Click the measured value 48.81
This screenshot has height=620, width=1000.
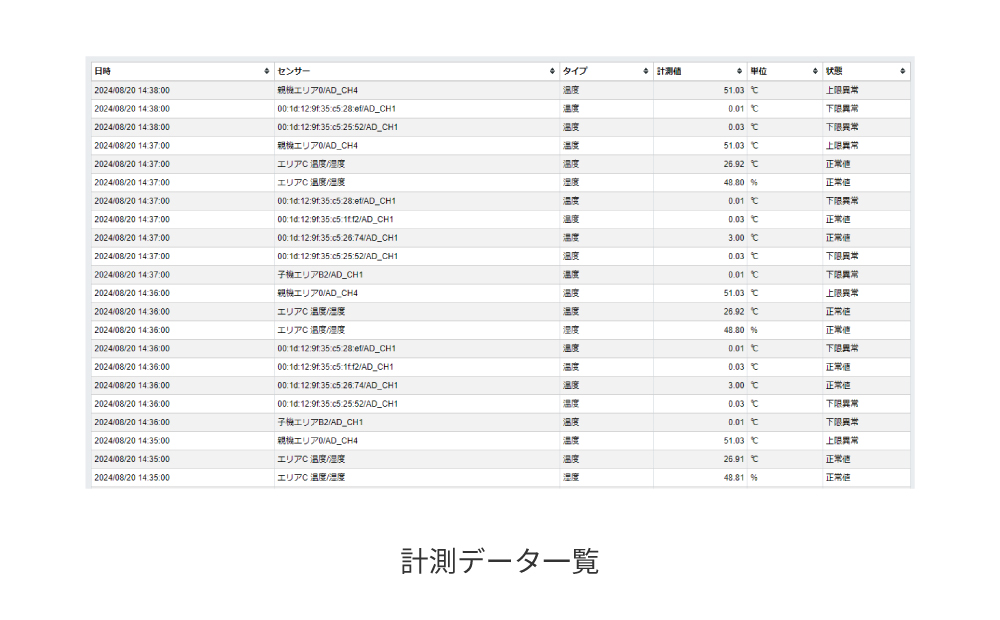pyautogui.click(x=733, y=478)
